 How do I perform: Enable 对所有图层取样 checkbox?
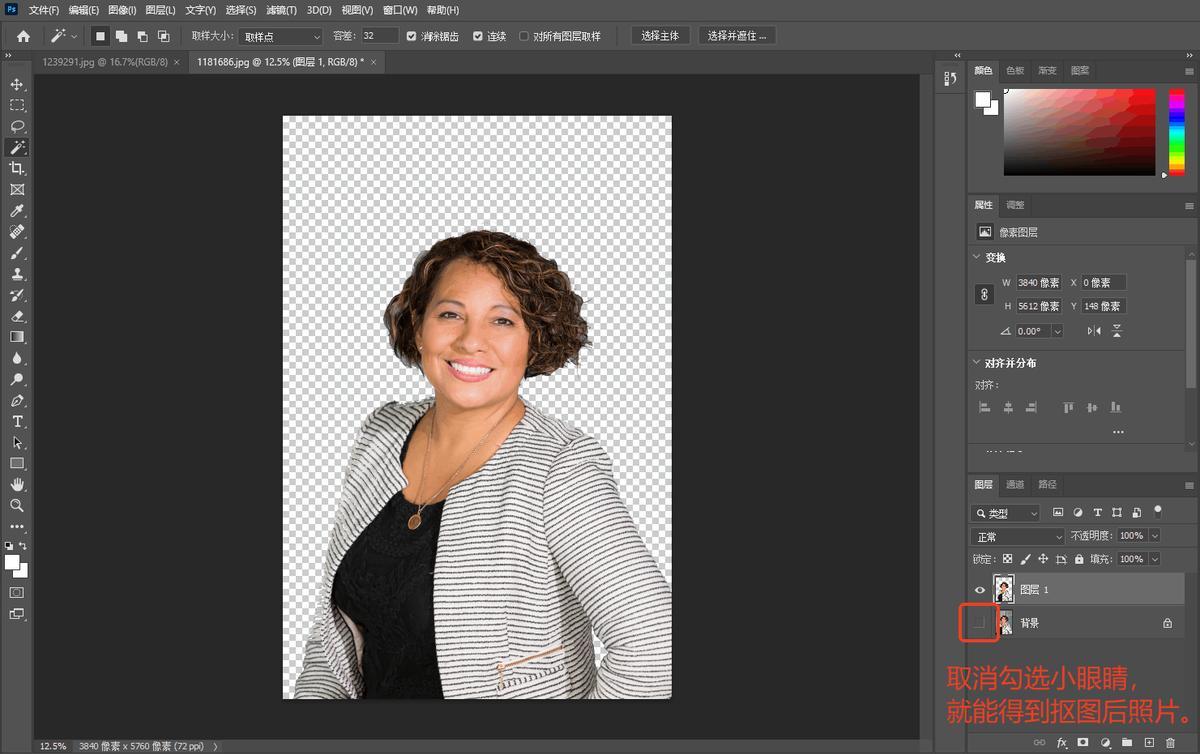[x=524, y=36]
